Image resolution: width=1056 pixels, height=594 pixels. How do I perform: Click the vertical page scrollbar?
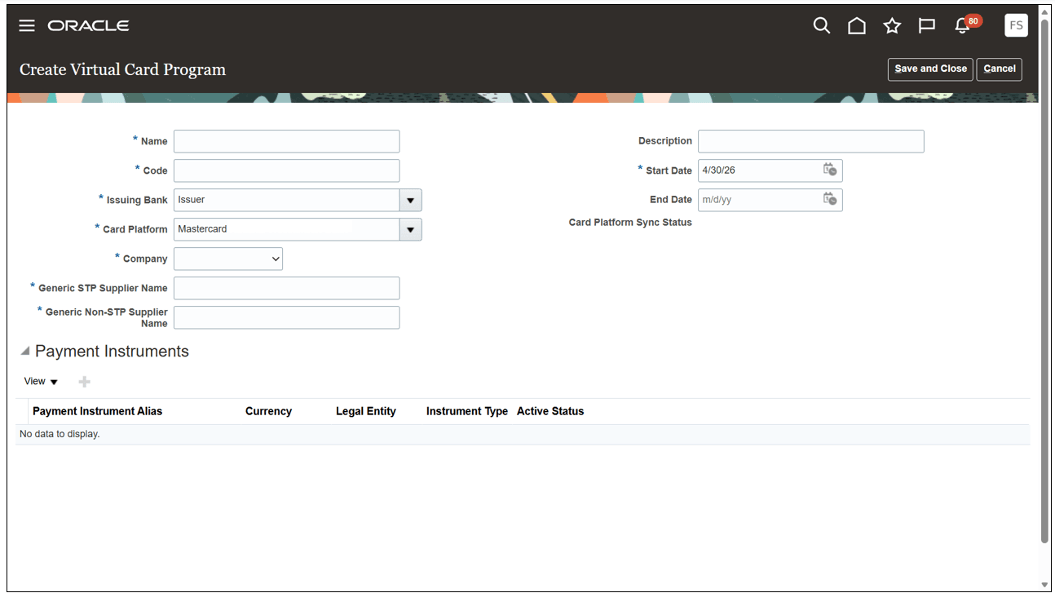click(x=1045, y=283)
